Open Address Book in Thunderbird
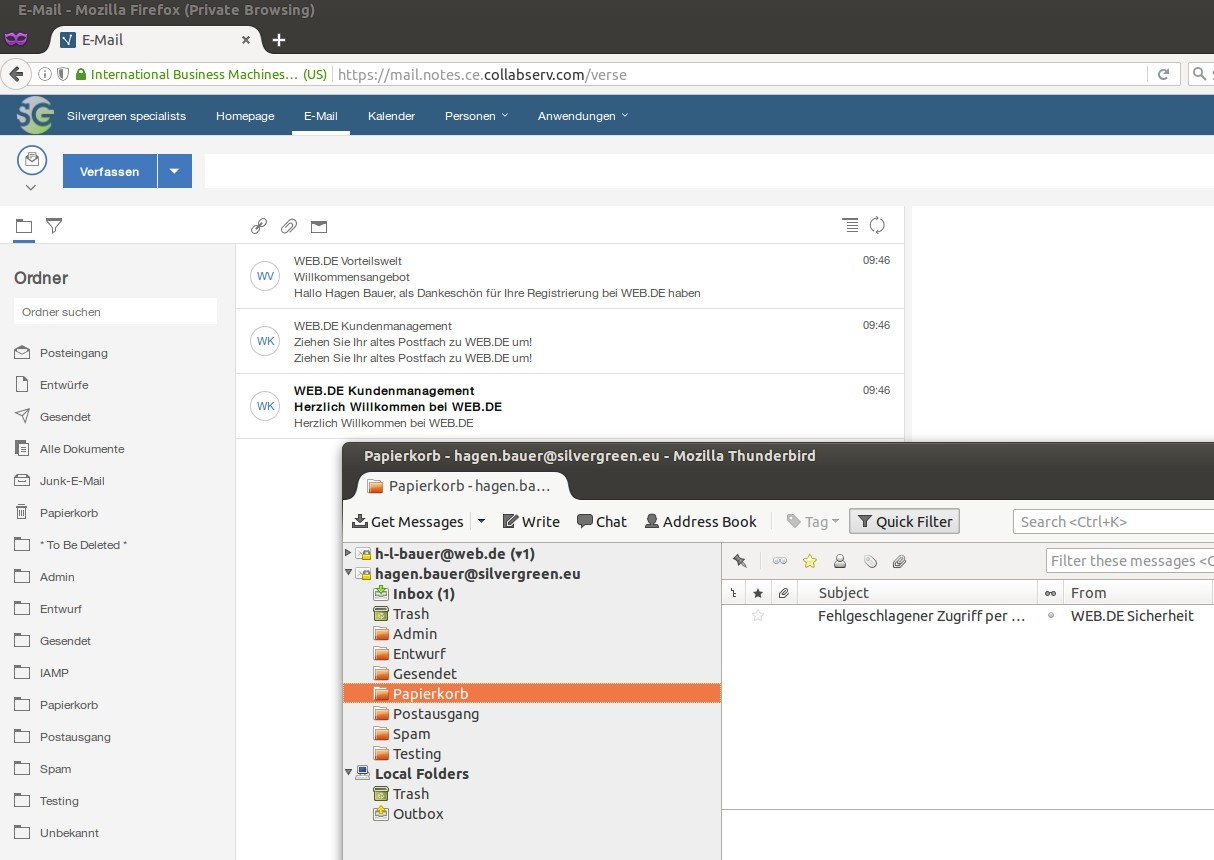Screen dimensions: 1214x860 click(x=701, y=521)
